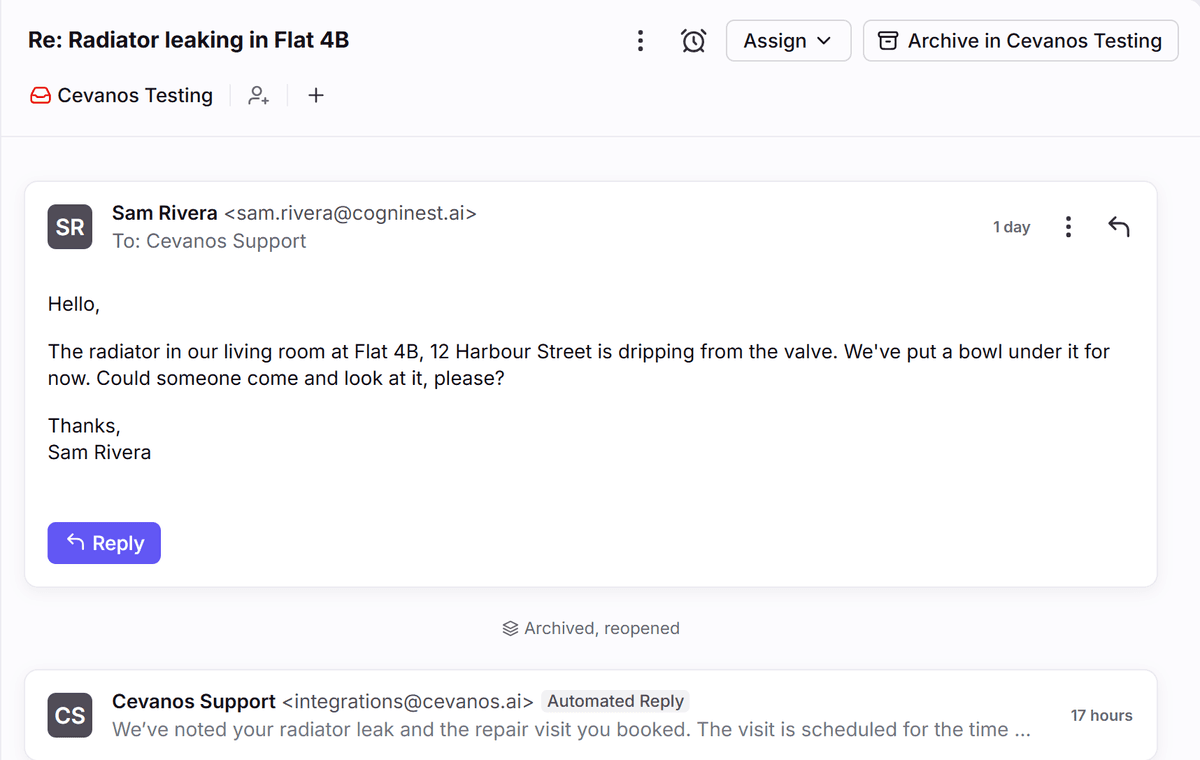This screenshot has width=1200, height=760.
Task: Click the subject "Re: Radiator leaking in Flat 4B"
Action: (x=188, y=40)
